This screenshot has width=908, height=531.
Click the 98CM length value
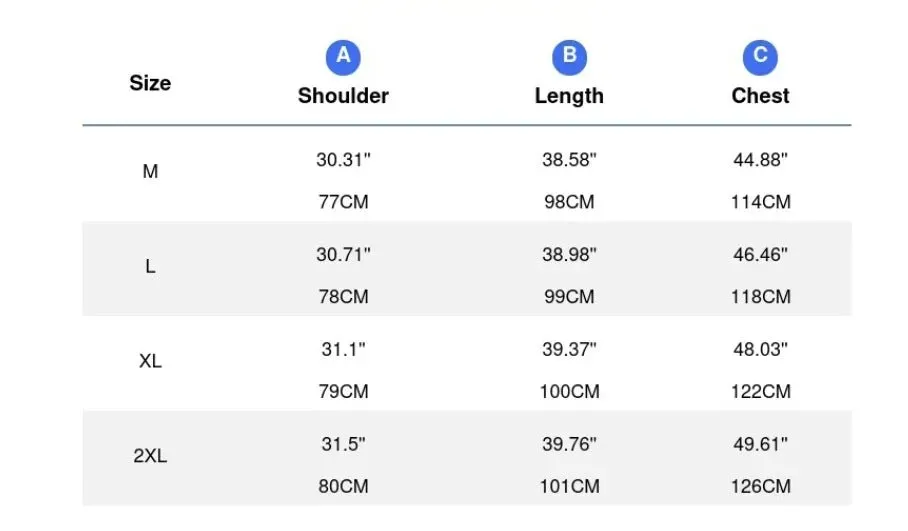click(x=569, y=202)
